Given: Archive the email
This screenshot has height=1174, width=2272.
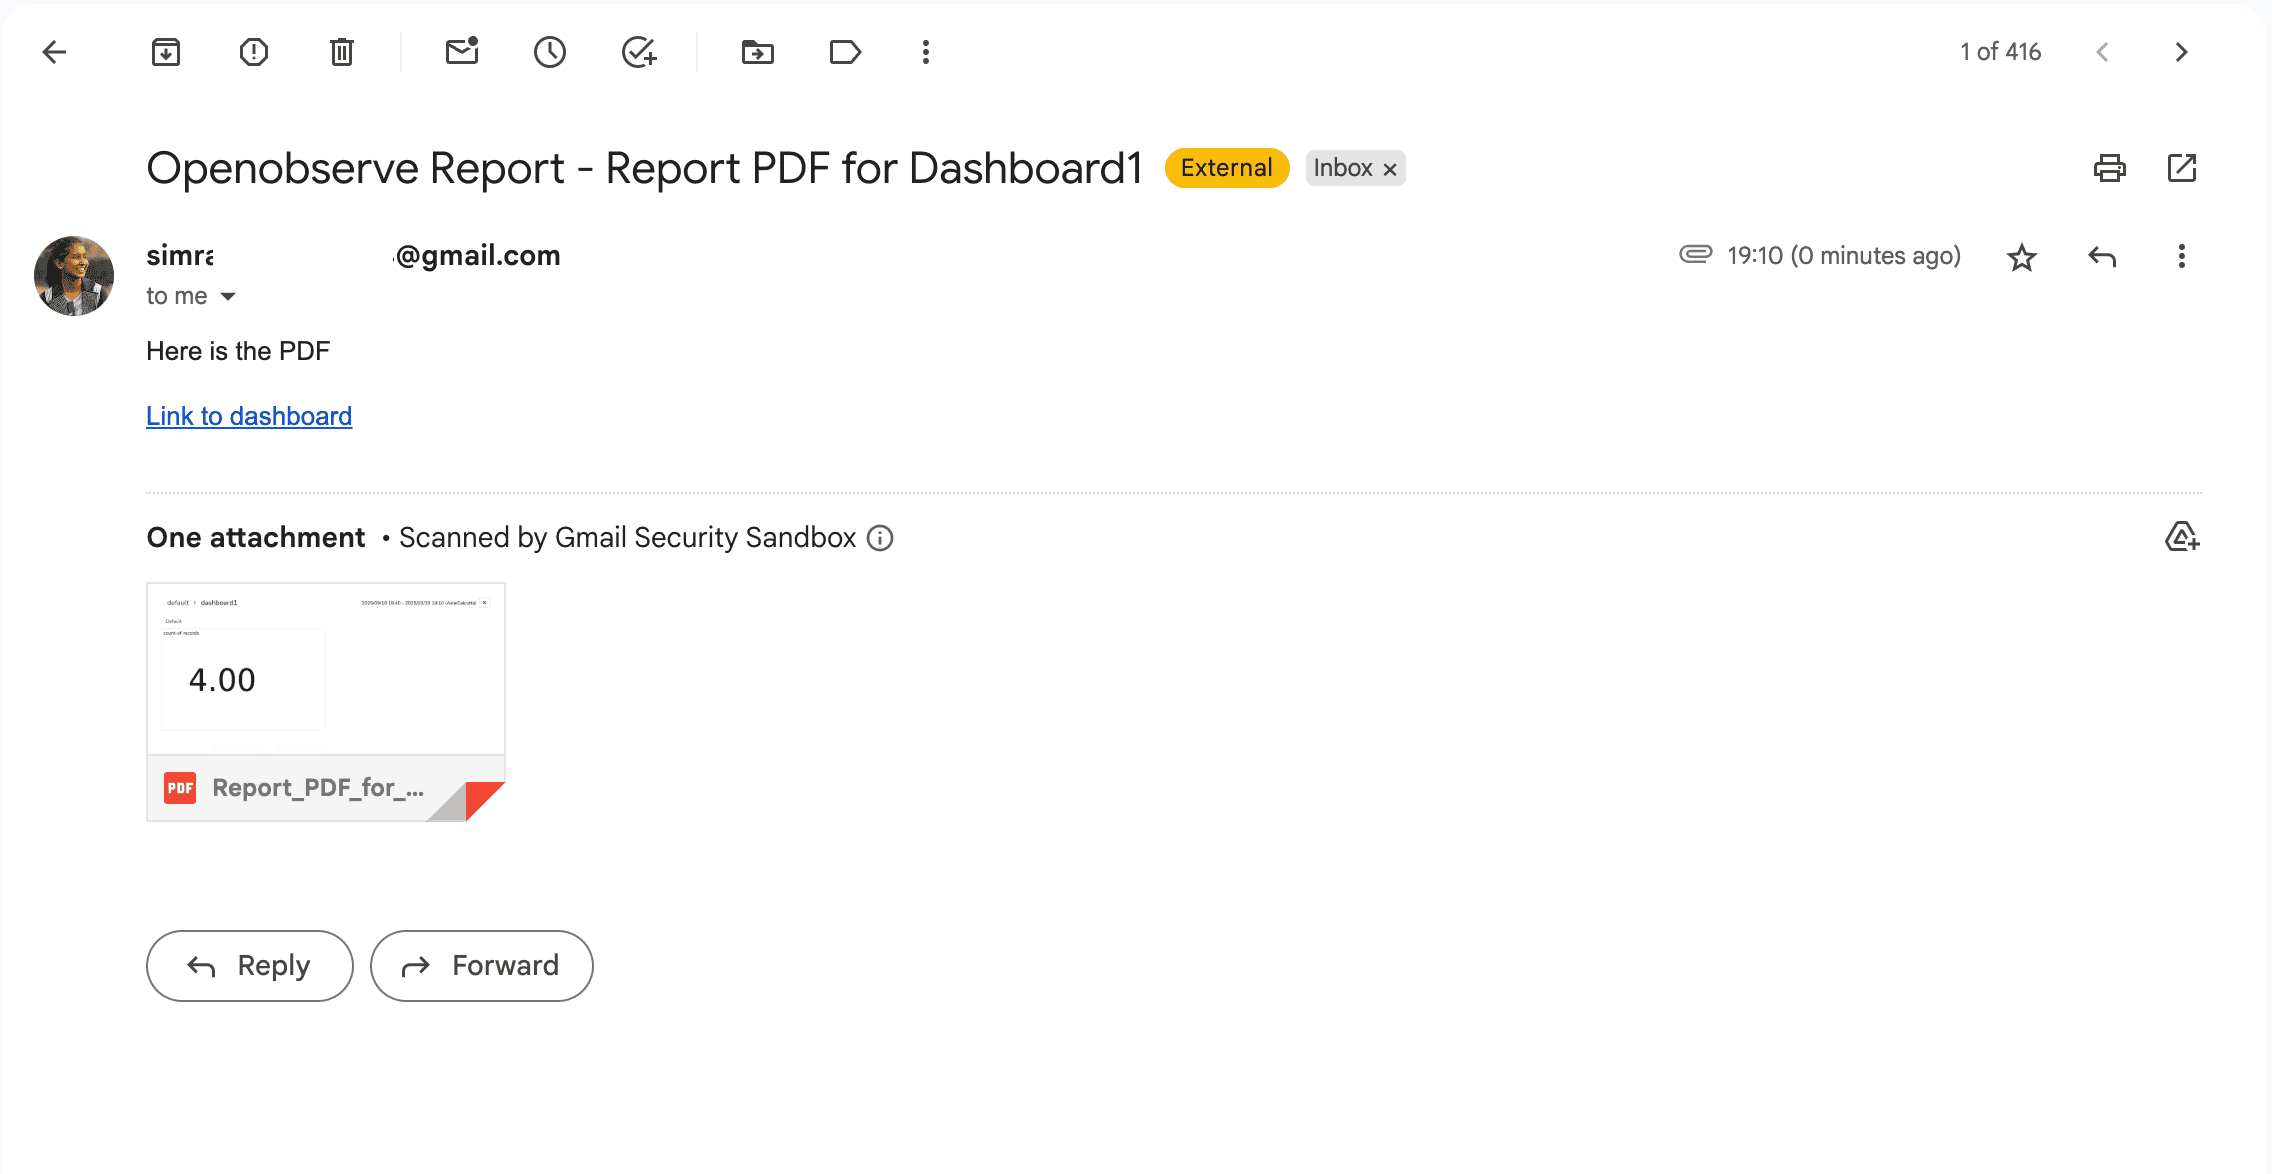Looking at the screenshot, I should [x=166, y=52].
